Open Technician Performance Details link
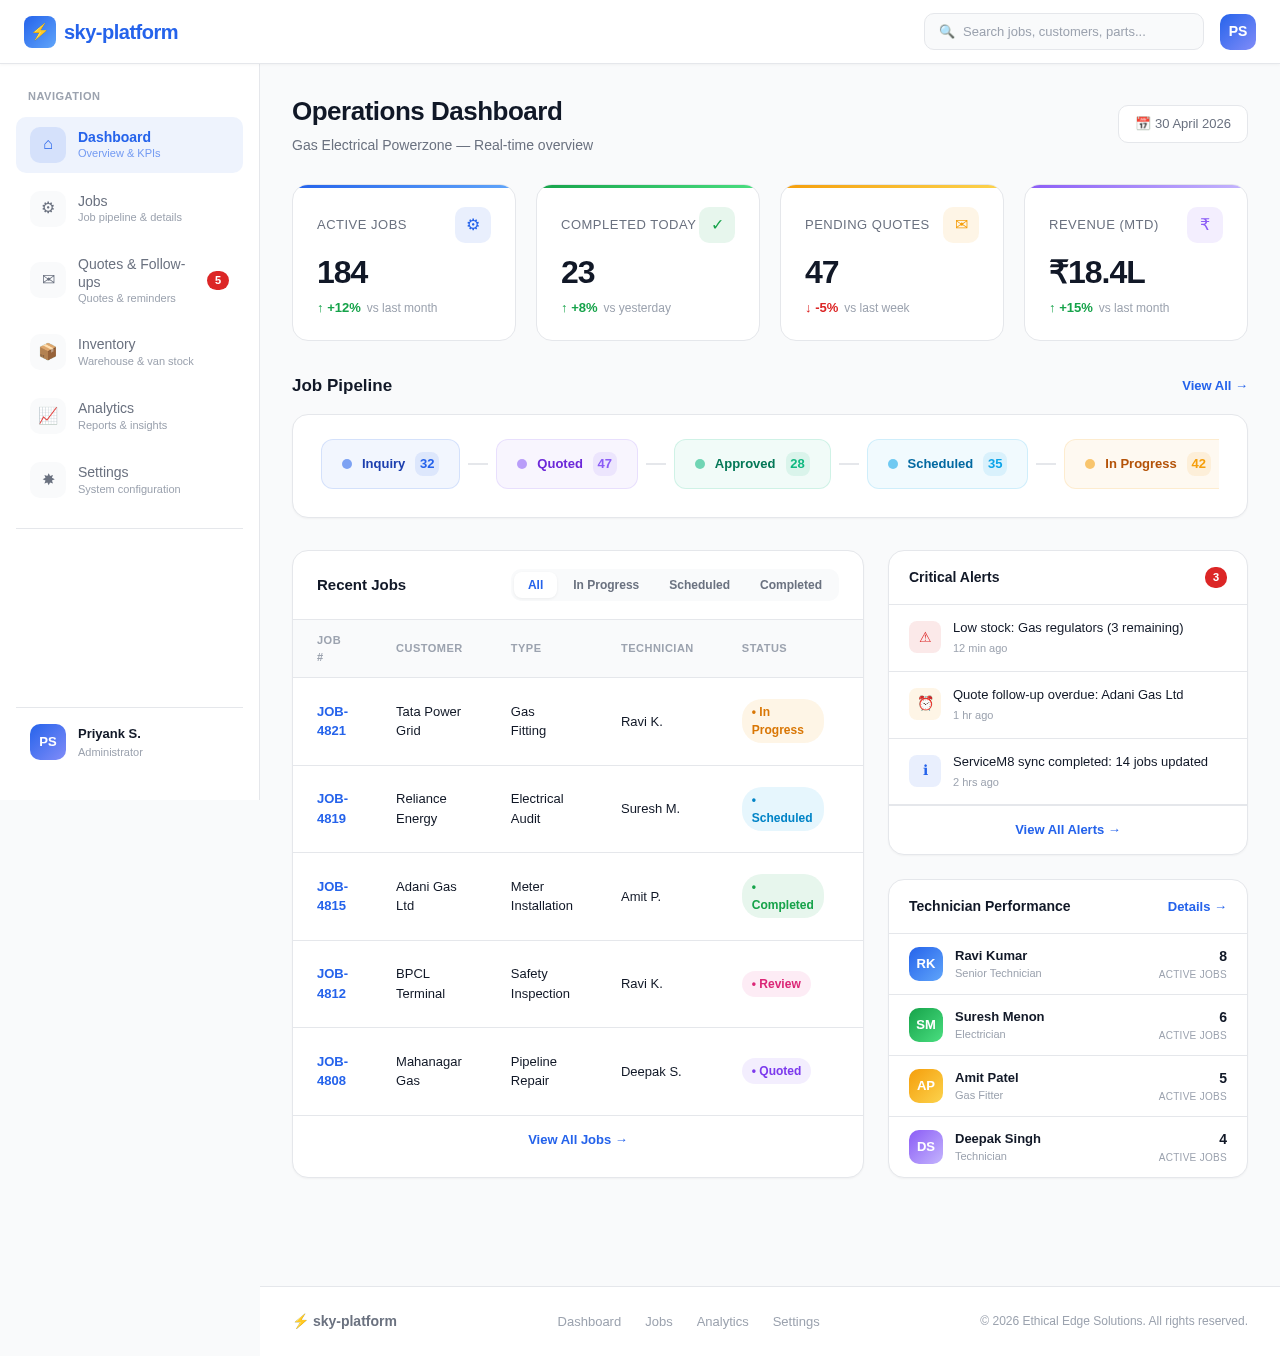 tap(1197, 907)
